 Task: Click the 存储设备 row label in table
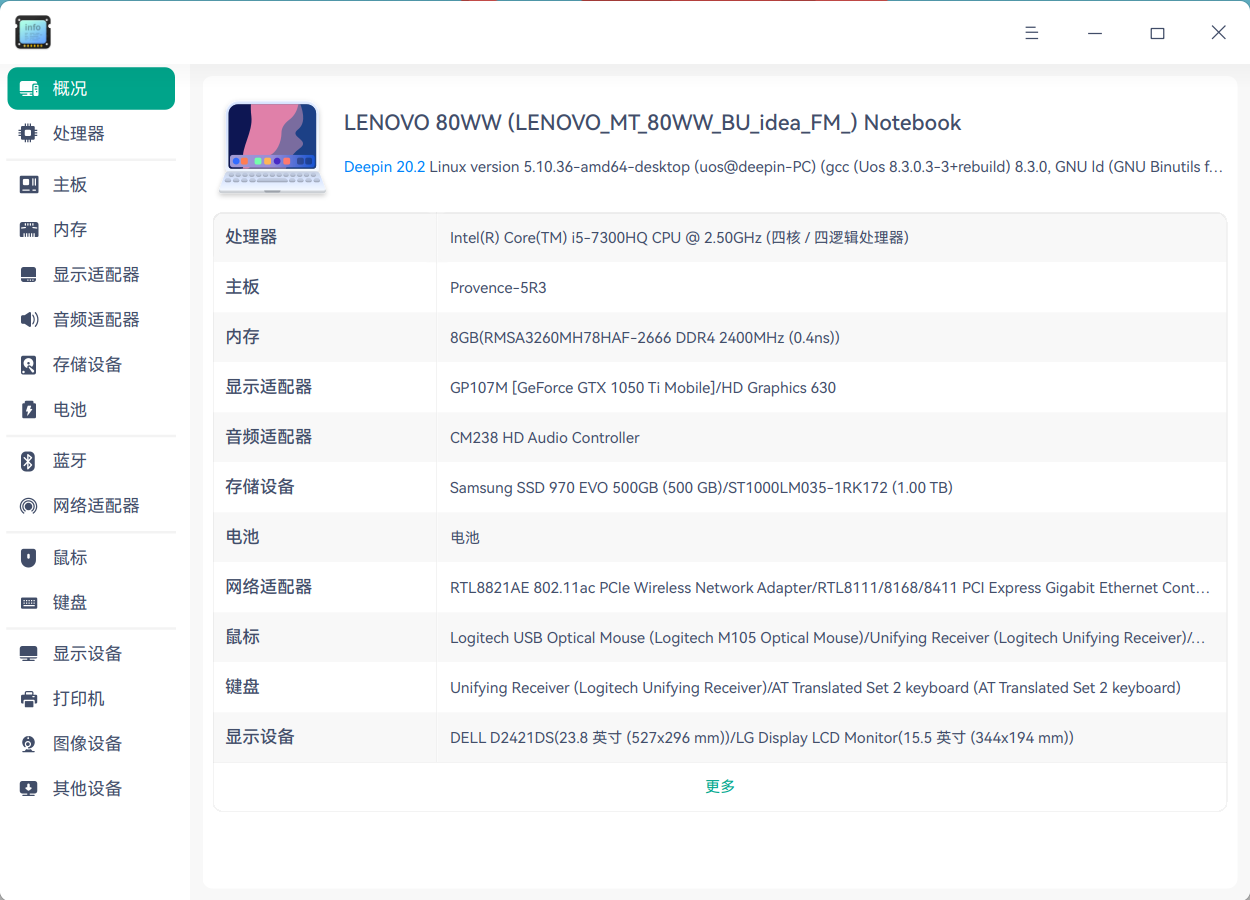click(260, 487)
